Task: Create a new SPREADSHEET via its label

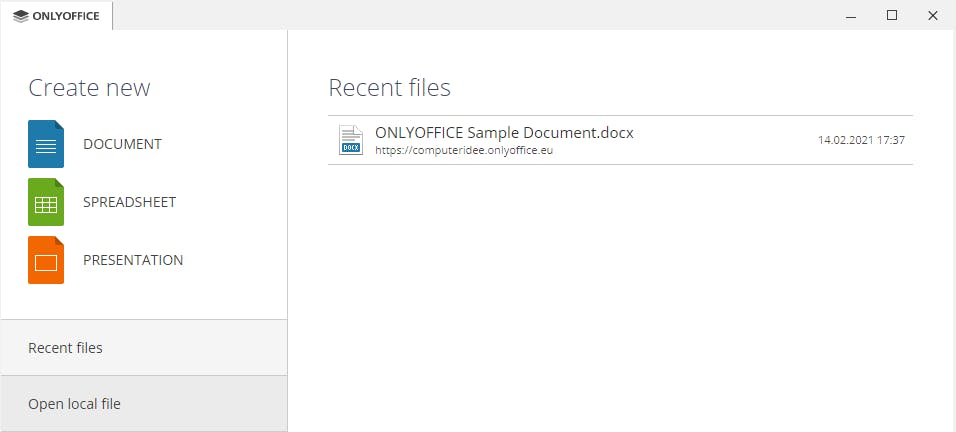Action: point(129,202)
